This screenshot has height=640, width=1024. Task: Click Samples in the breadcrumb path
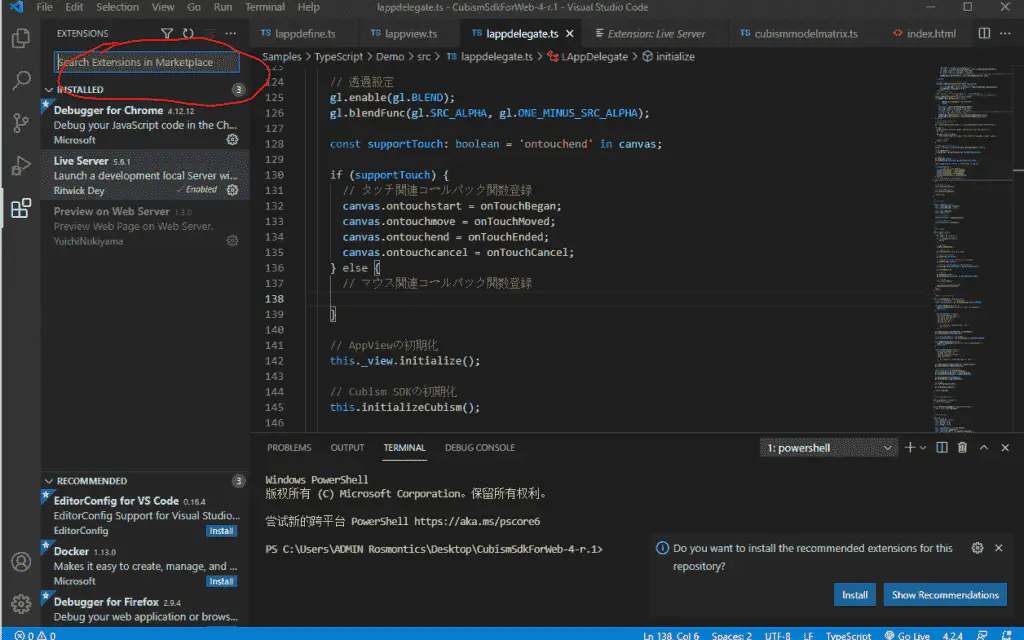(281, 57)
